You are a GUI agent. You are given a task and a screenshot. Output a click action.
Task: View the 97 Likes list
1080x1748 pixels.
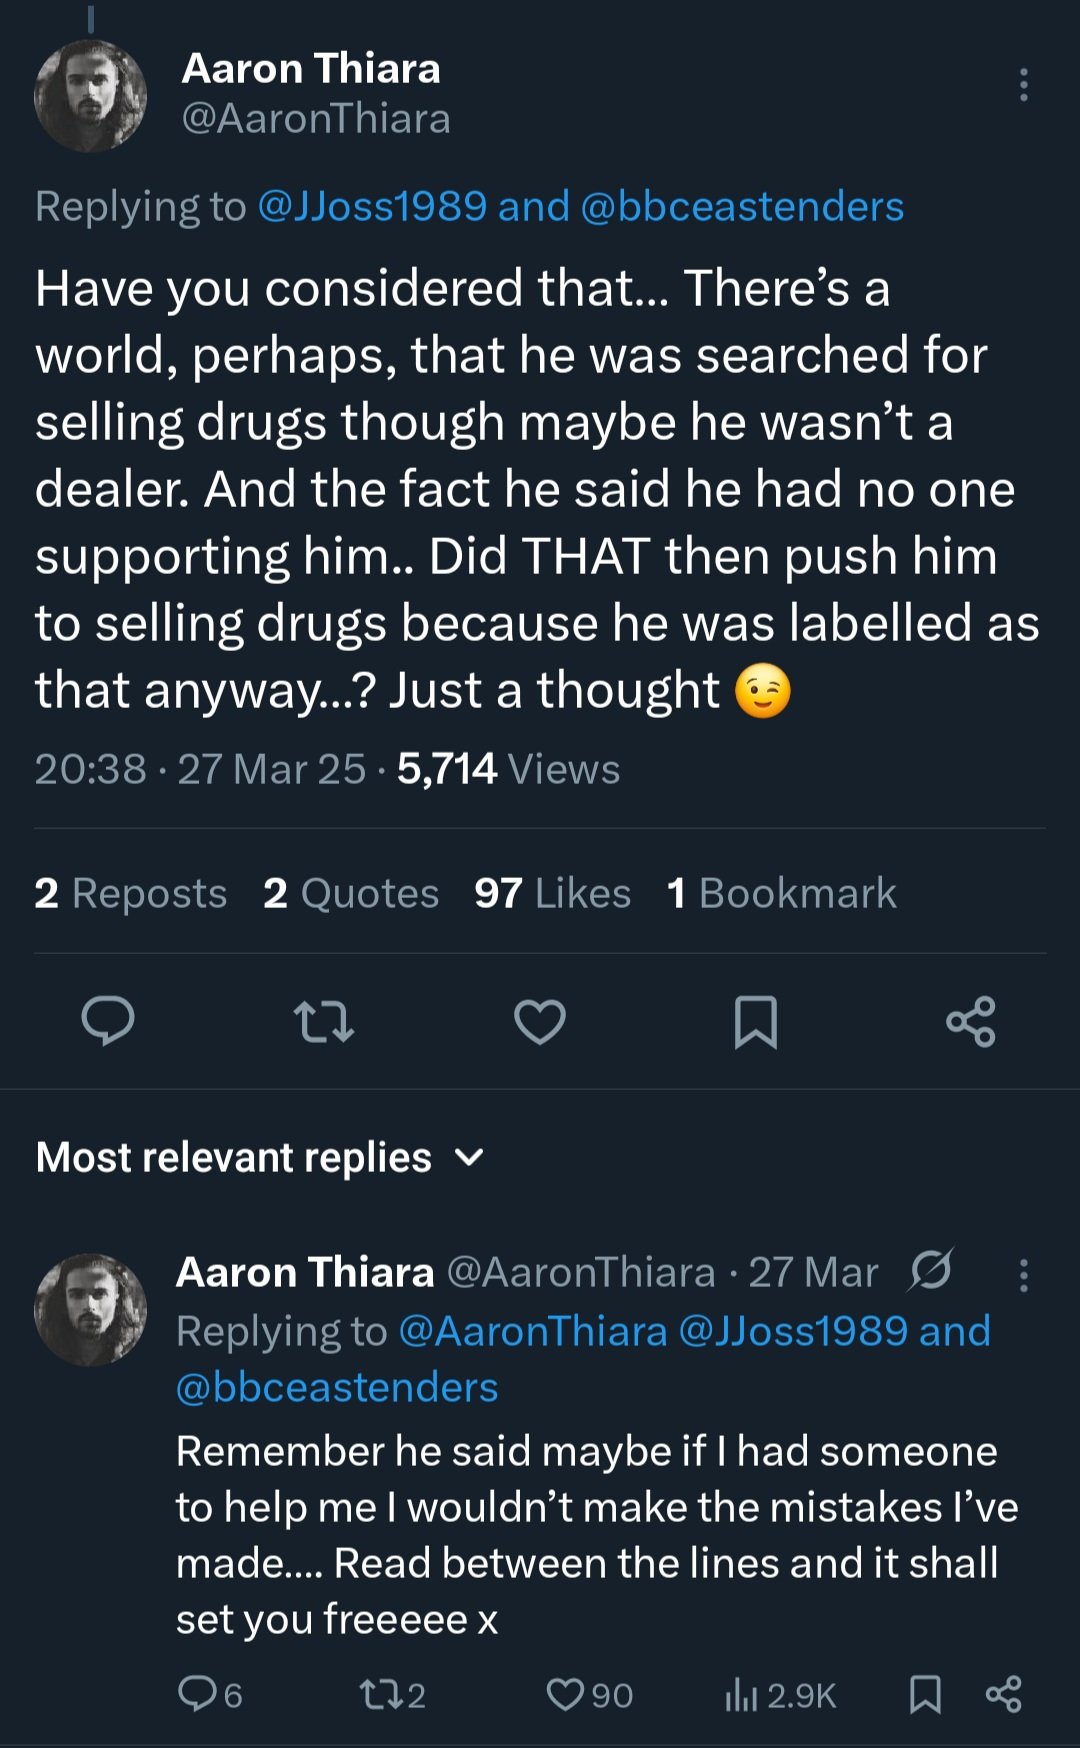point(552,893)
